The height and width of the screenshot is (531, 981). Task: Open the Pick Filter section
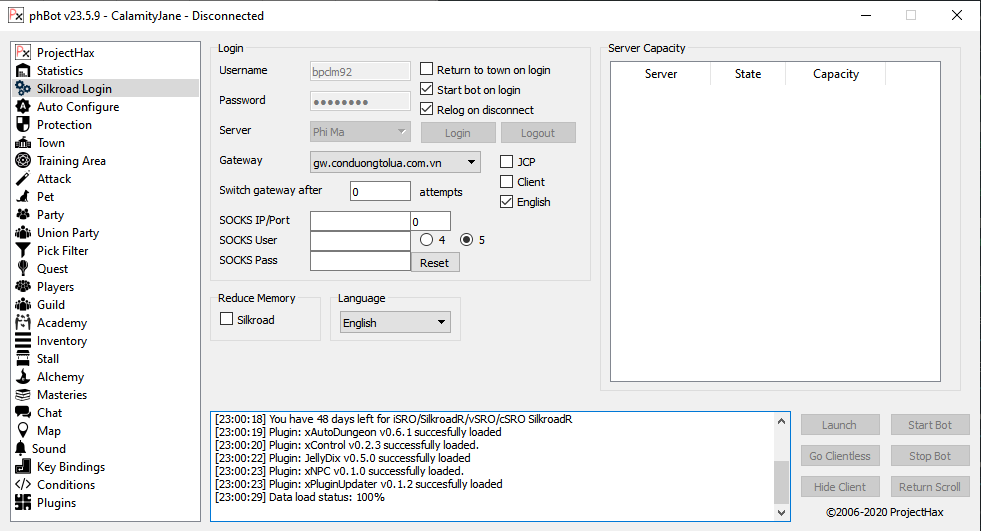click(62, 251)
